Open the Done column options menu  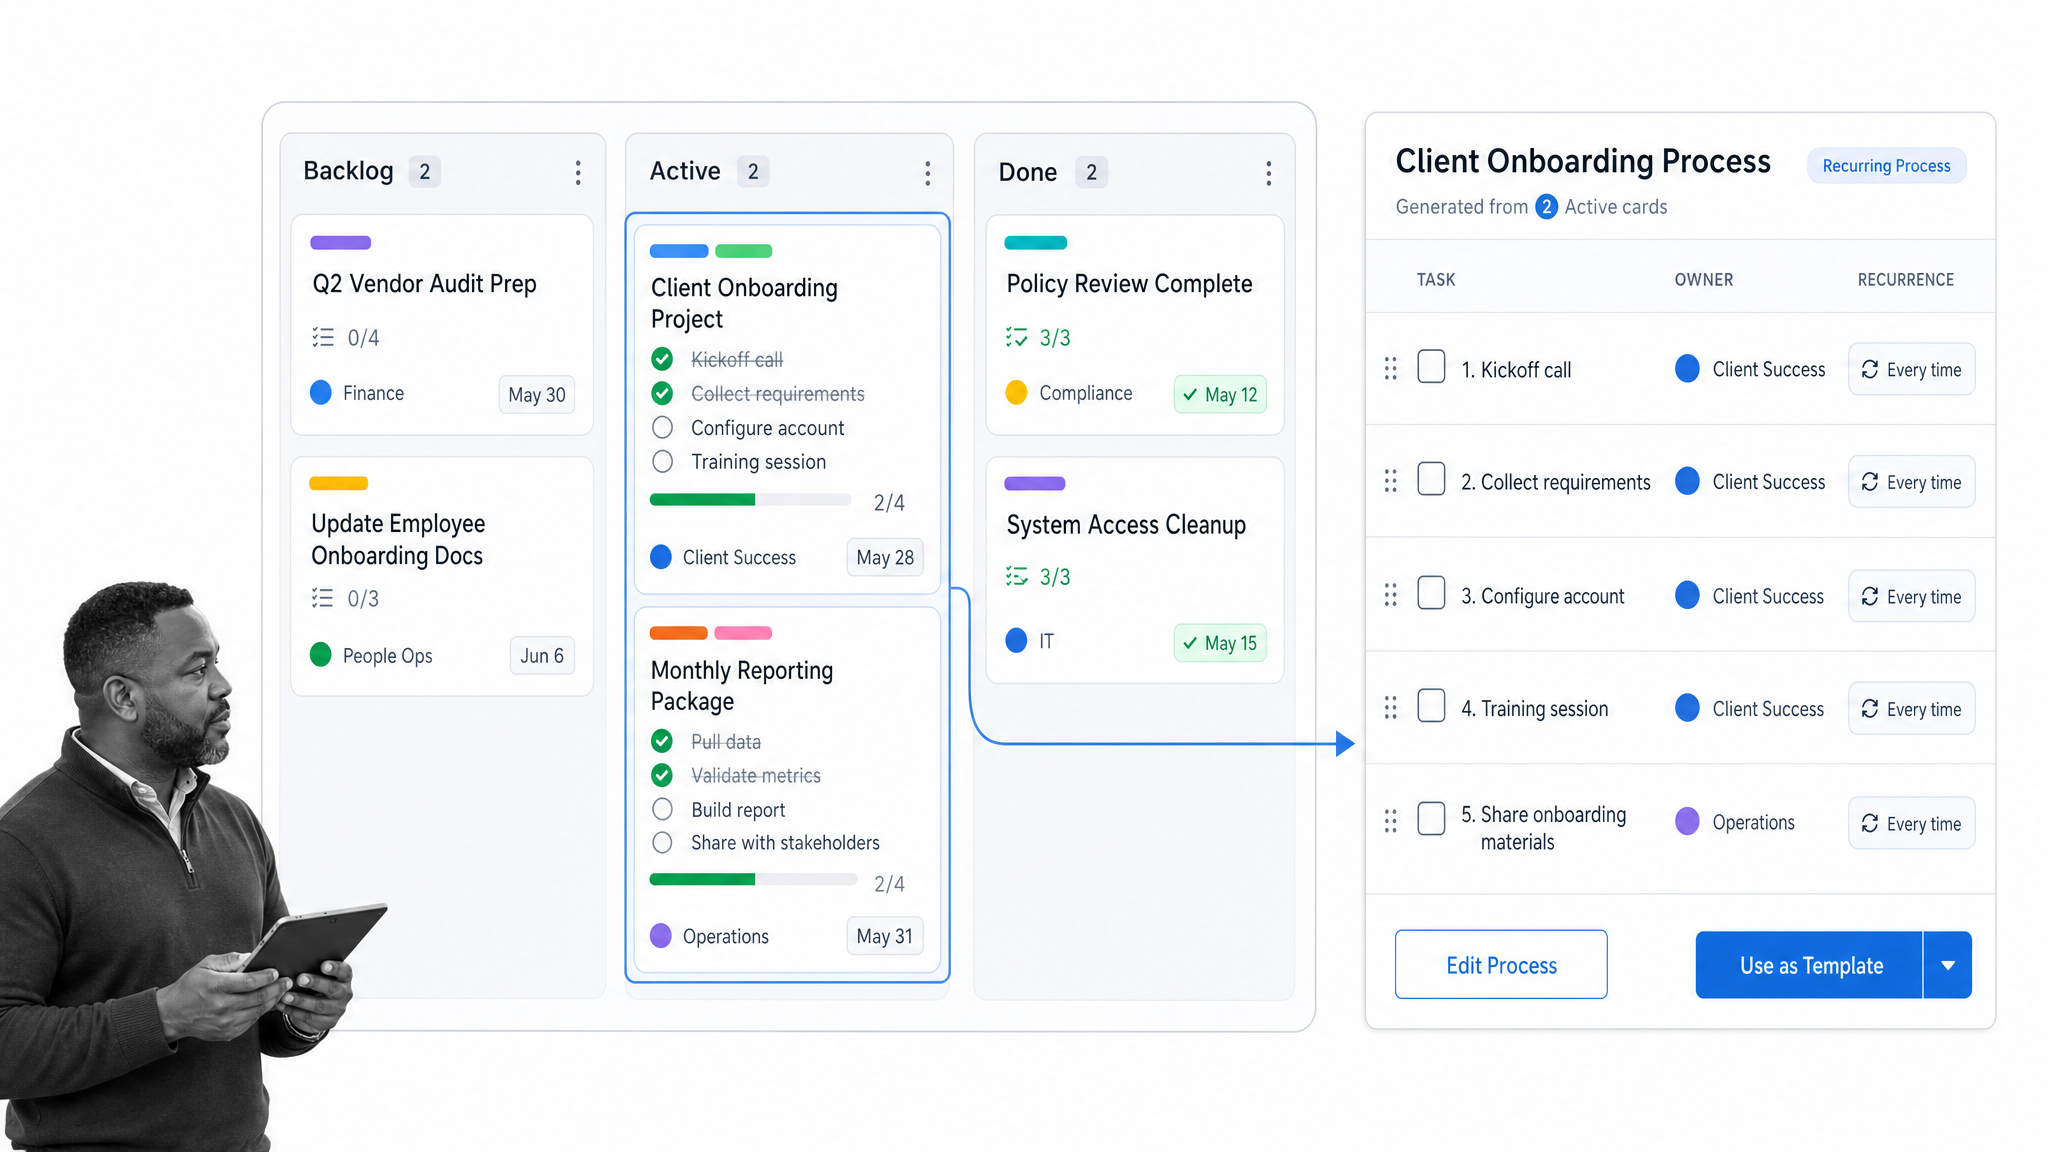pyautogui.click(x=1269, y=173)
